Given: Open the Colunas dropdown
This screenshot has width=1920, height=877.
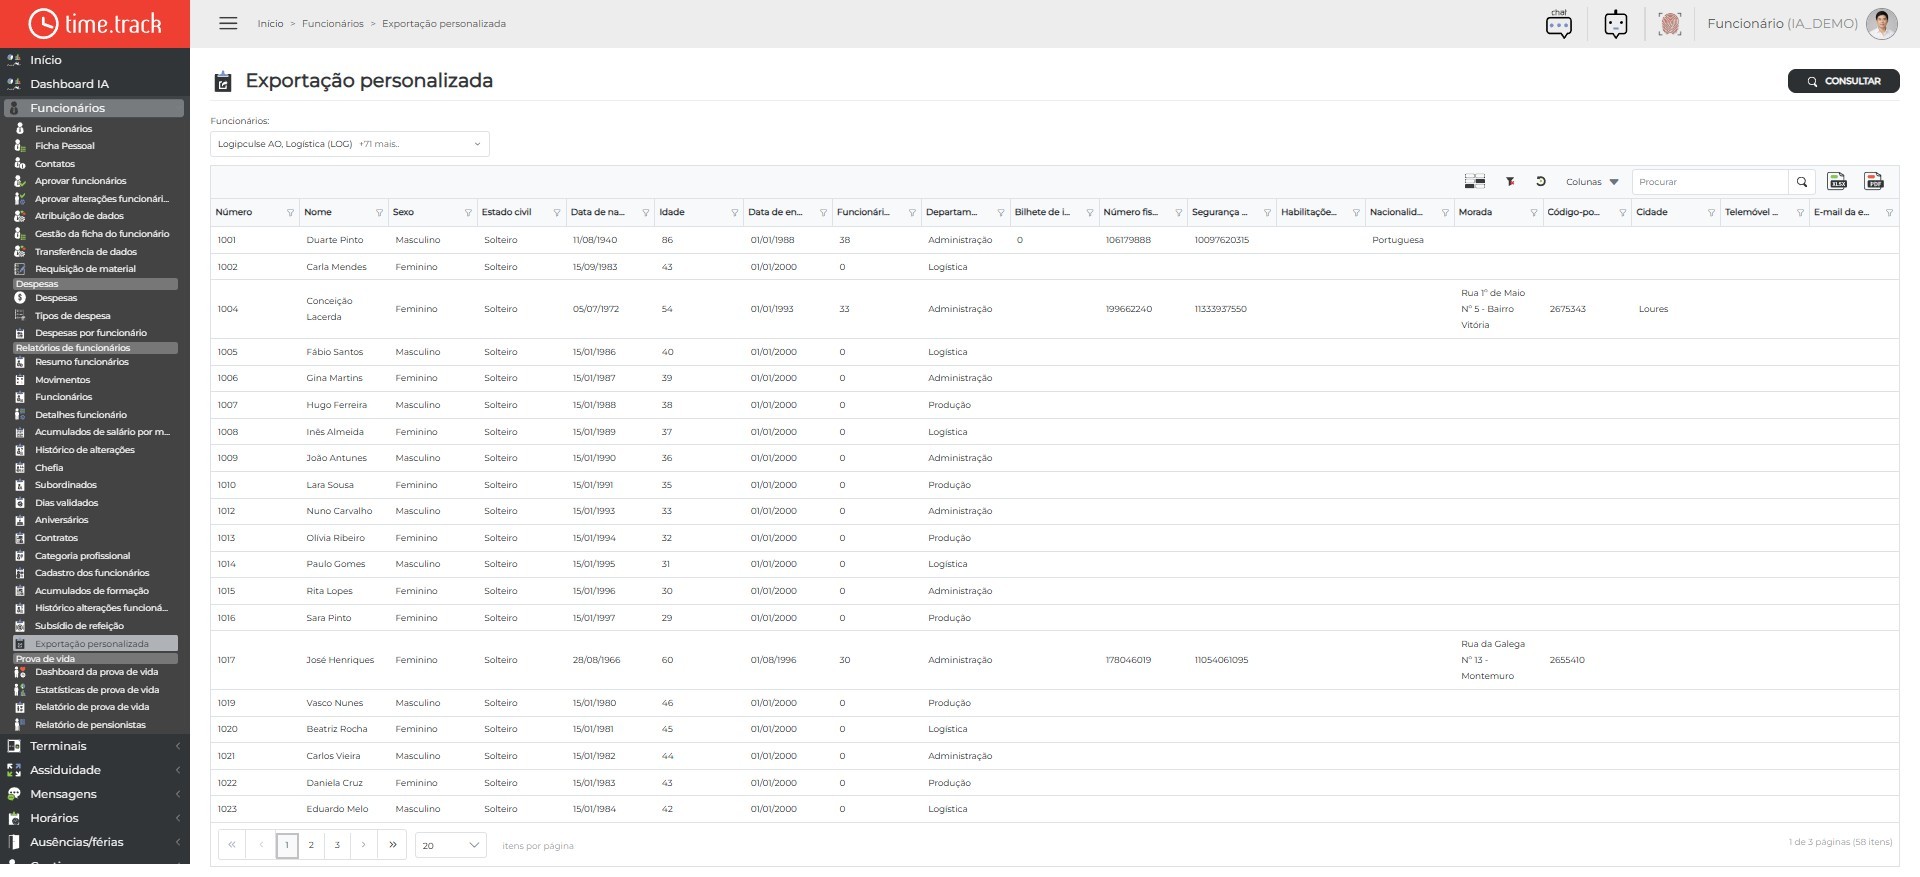Looking at the screenshot, I should pos(1592,182).
